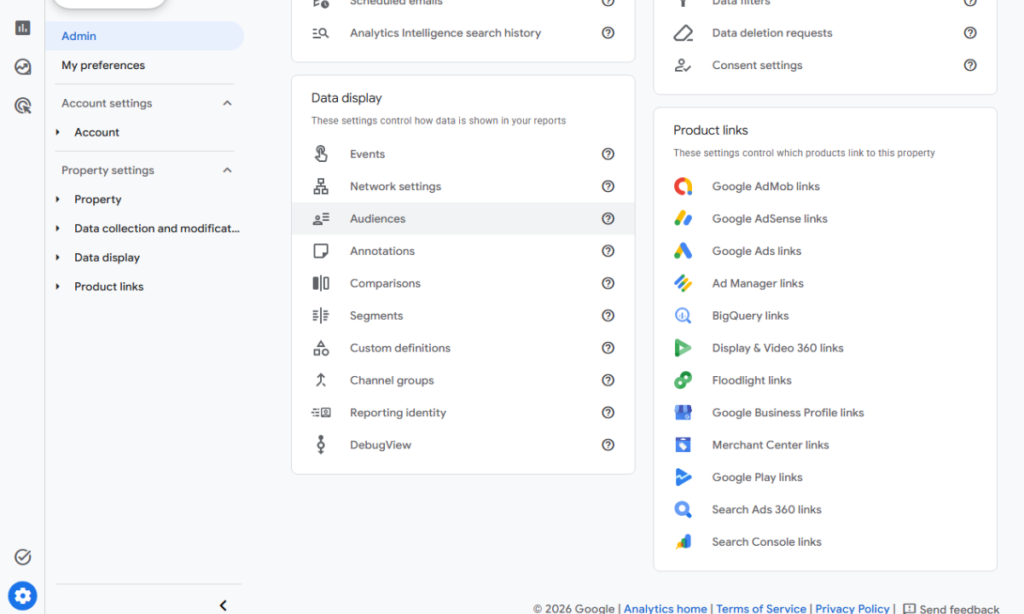Click the Google Business Profile icon
1024x614 pixels.
point(683,413)
